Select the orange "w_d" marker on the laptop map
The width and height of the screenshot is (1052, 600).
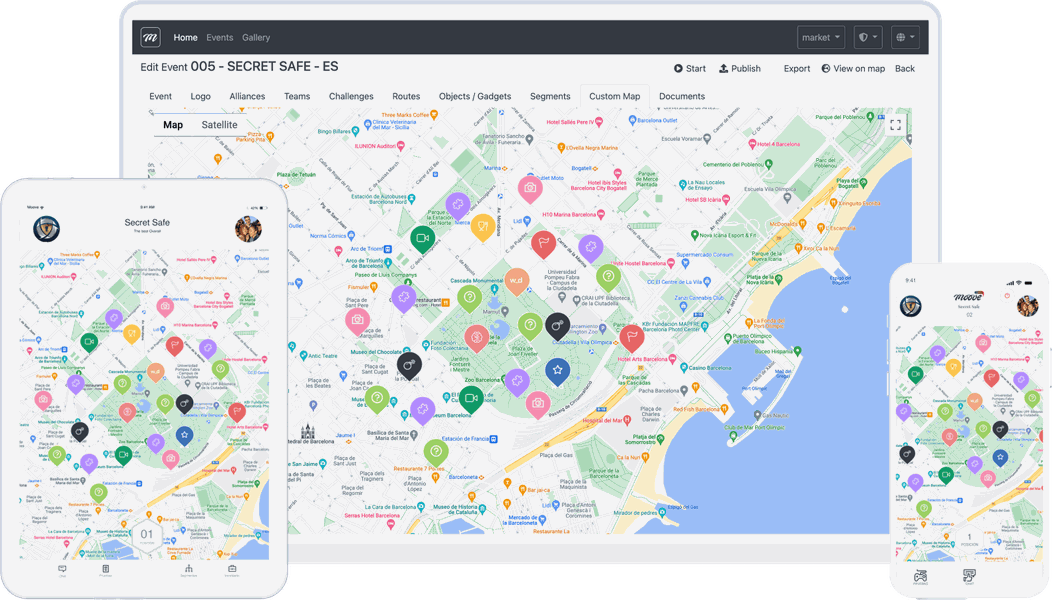(516, 281)
